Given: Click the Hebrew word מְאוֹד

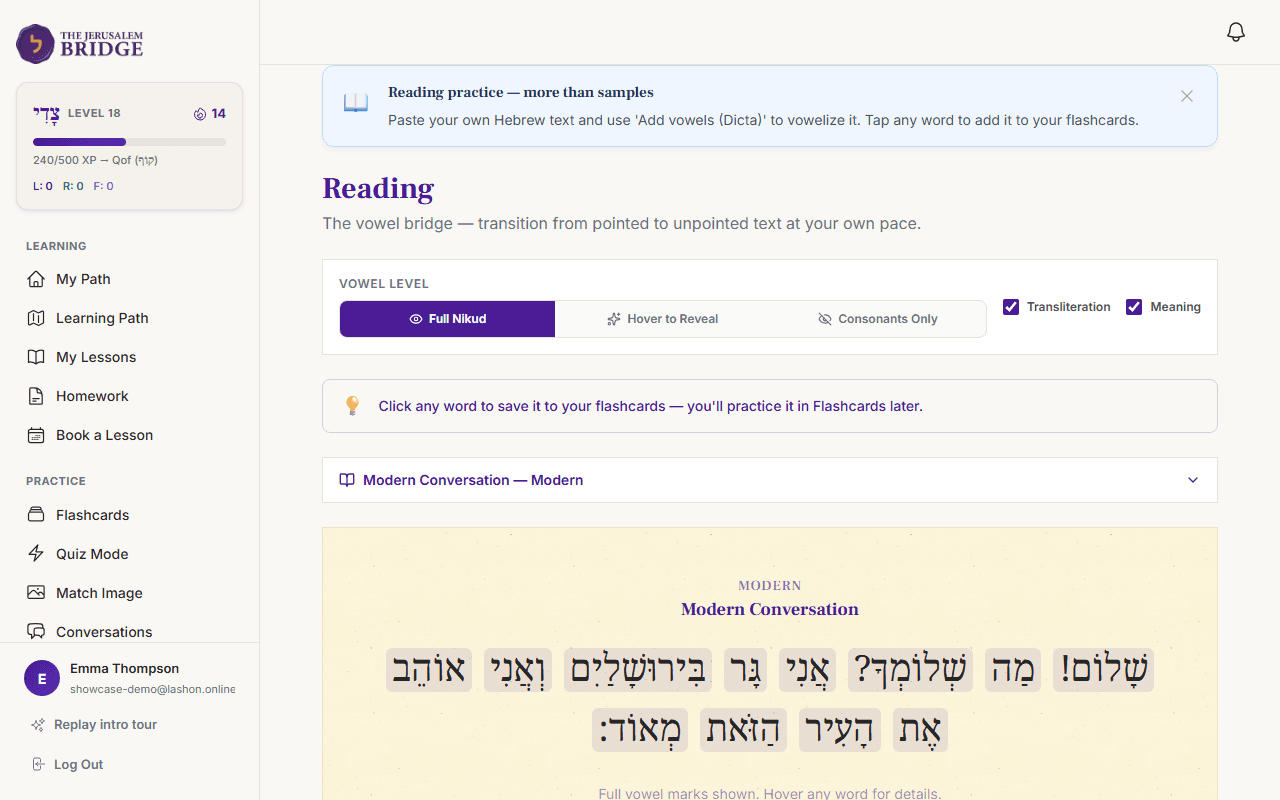Looking at the screenshot, I should (x=640, y=730).
